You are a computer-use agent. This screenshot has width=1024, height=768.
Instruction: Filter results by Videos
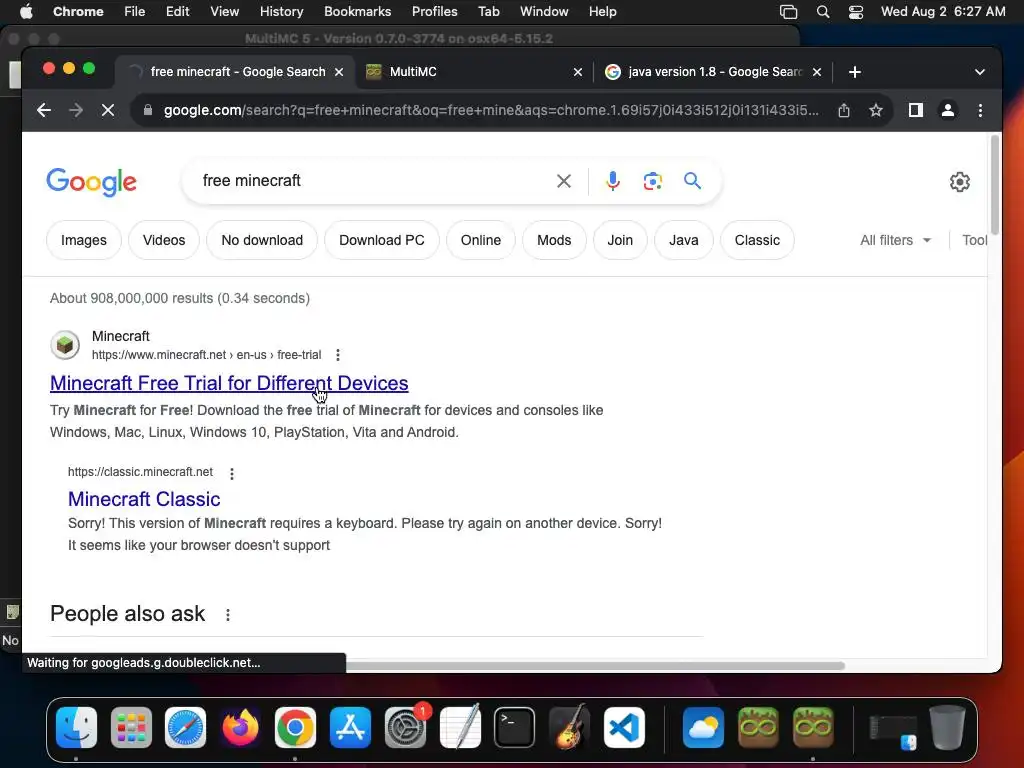point(164,240)
